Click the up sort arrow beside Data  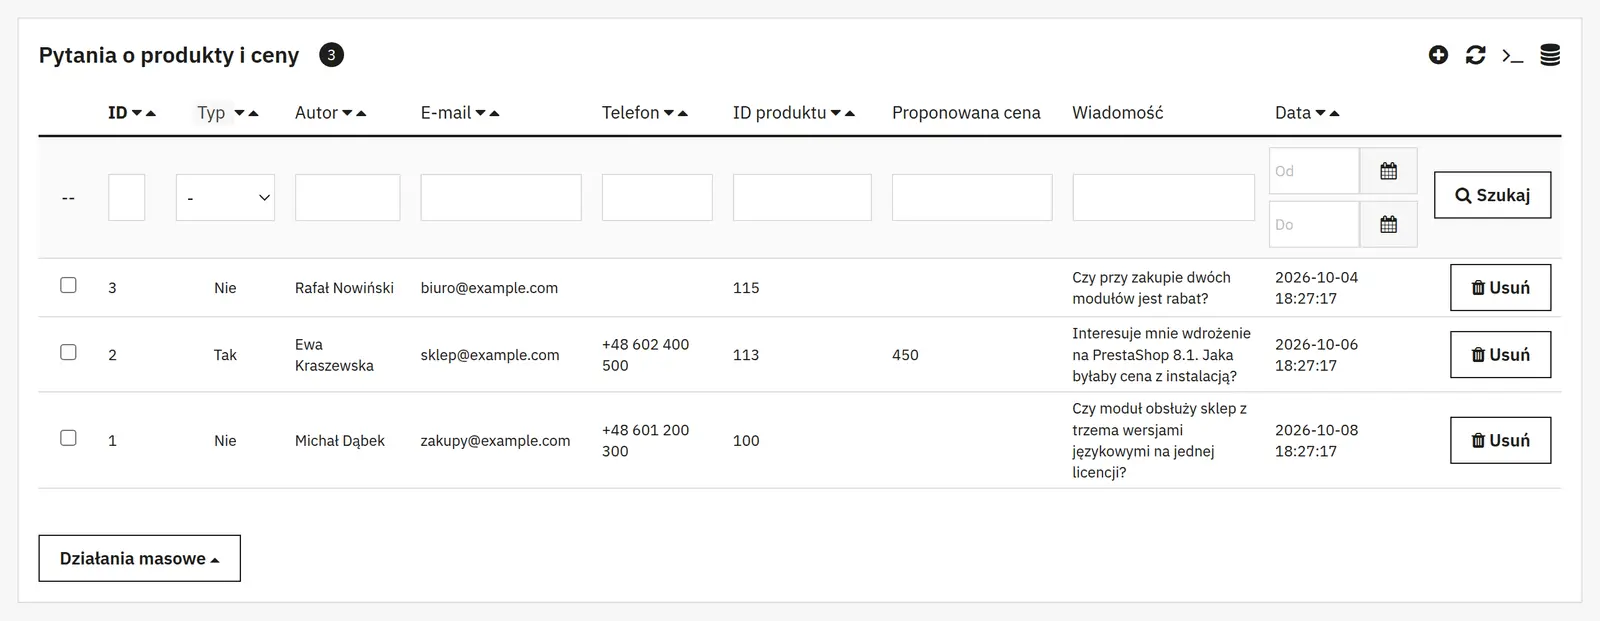(x=1334, y=114)
